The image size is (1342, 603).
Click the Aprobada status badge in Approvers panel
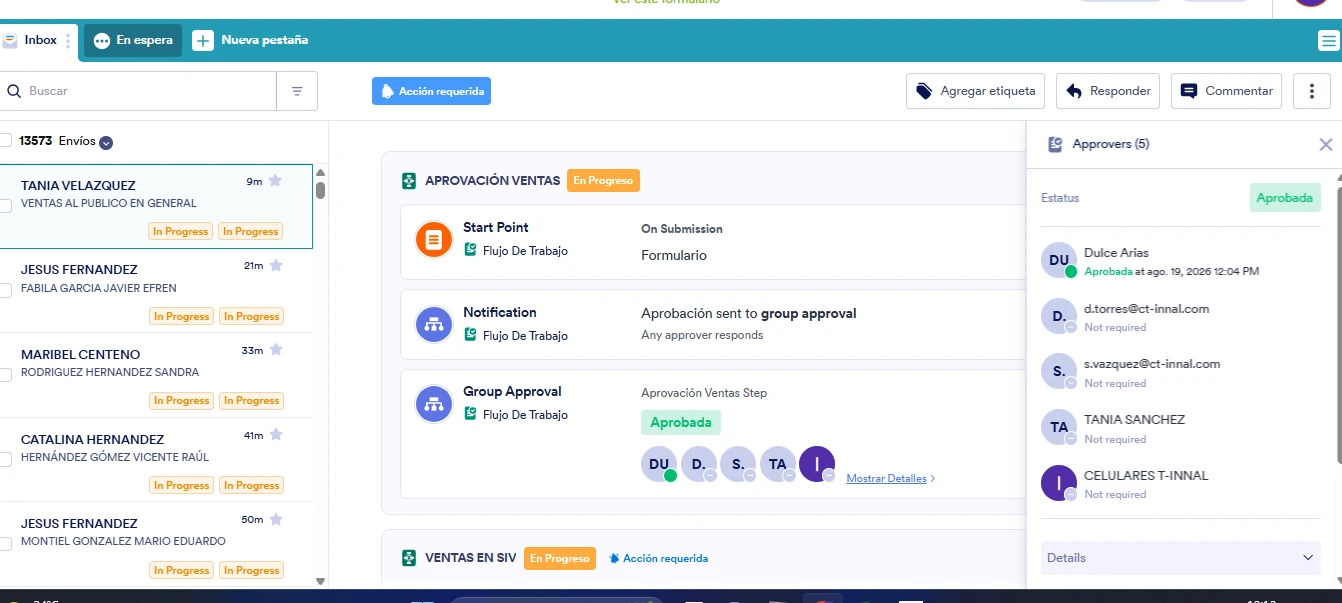pyautogui.click(x=1285, y=198)
